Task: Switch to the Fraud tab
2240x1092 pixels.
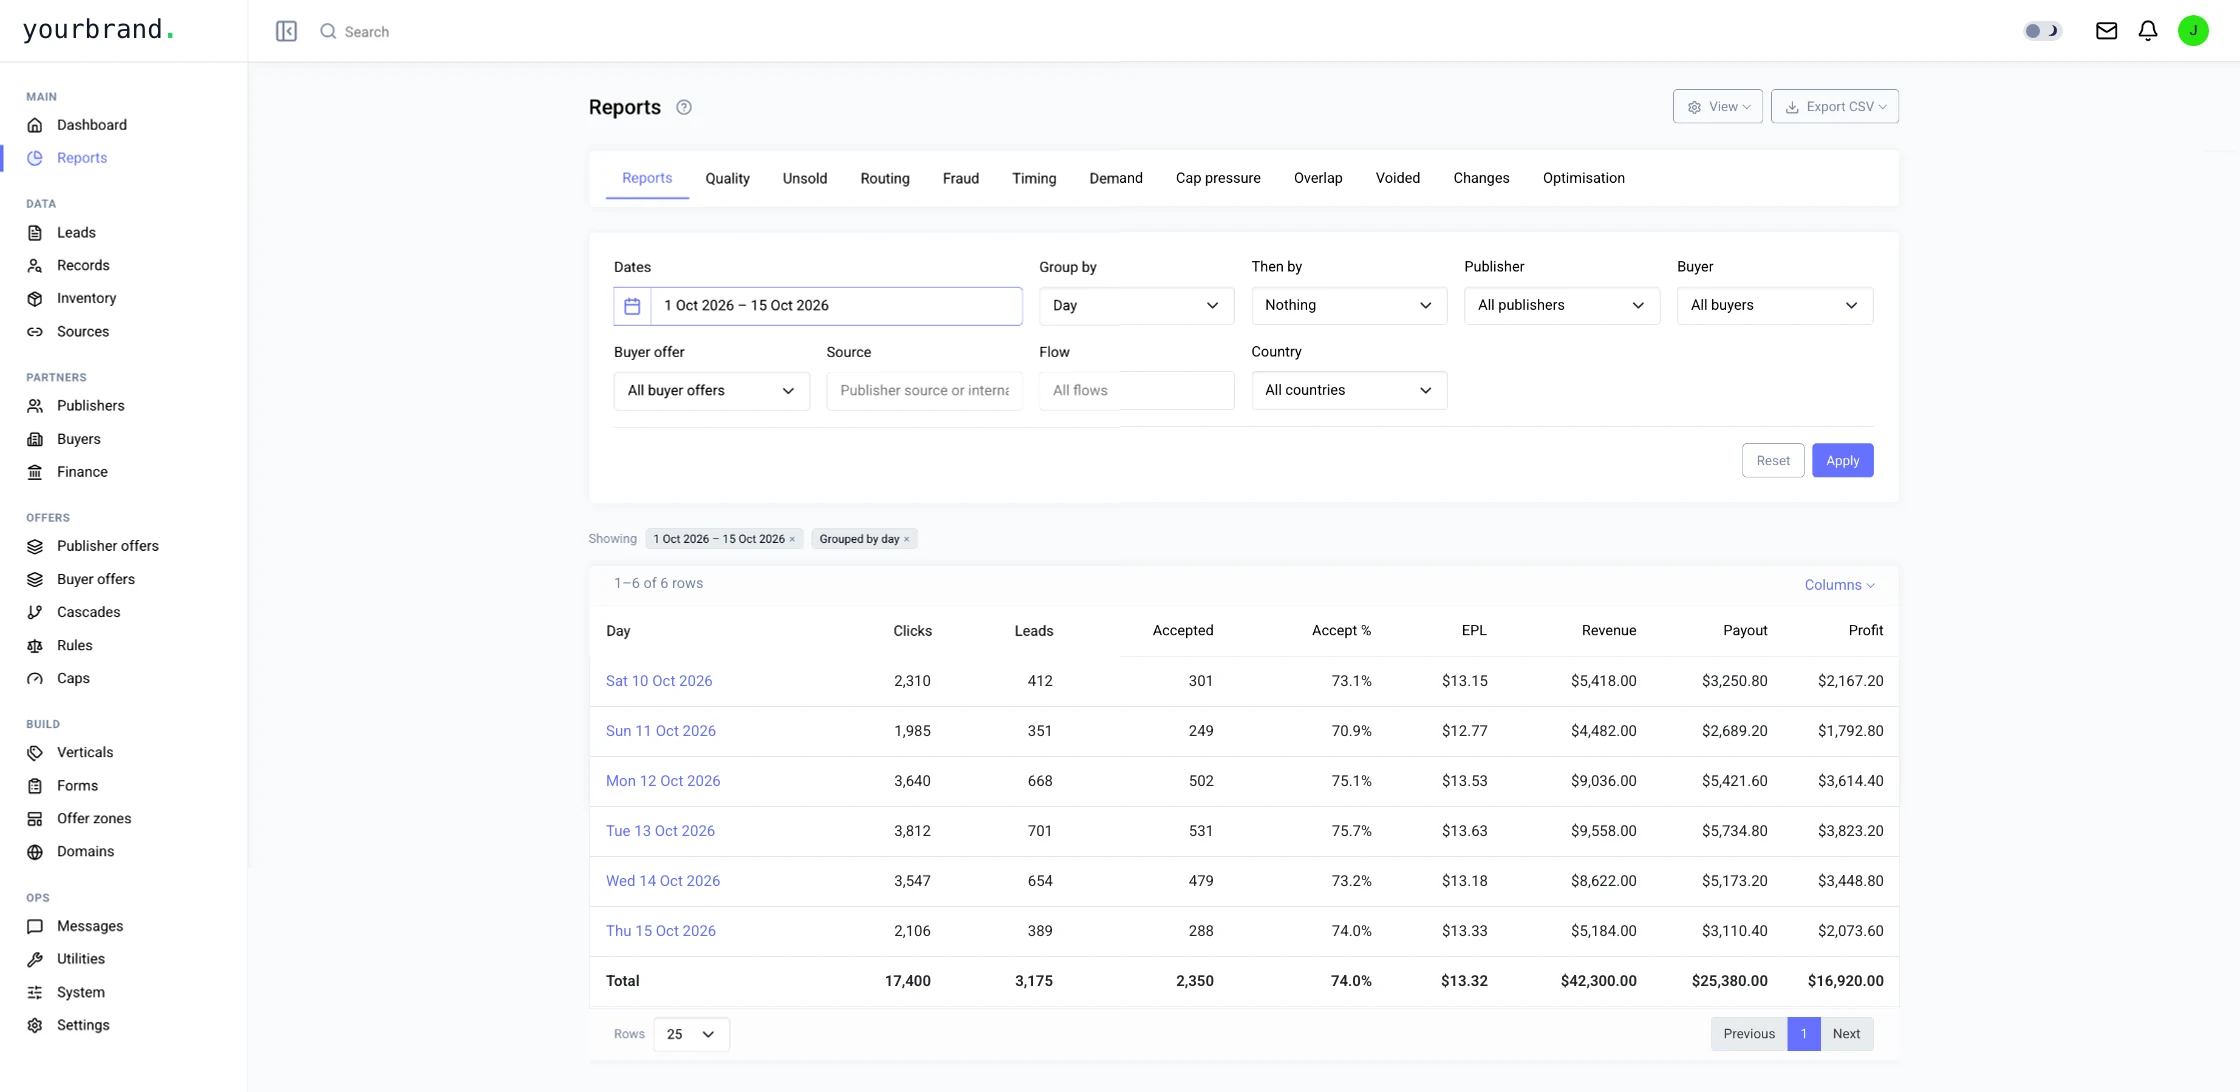Action: pyautogui.click(x=960, y=179)
